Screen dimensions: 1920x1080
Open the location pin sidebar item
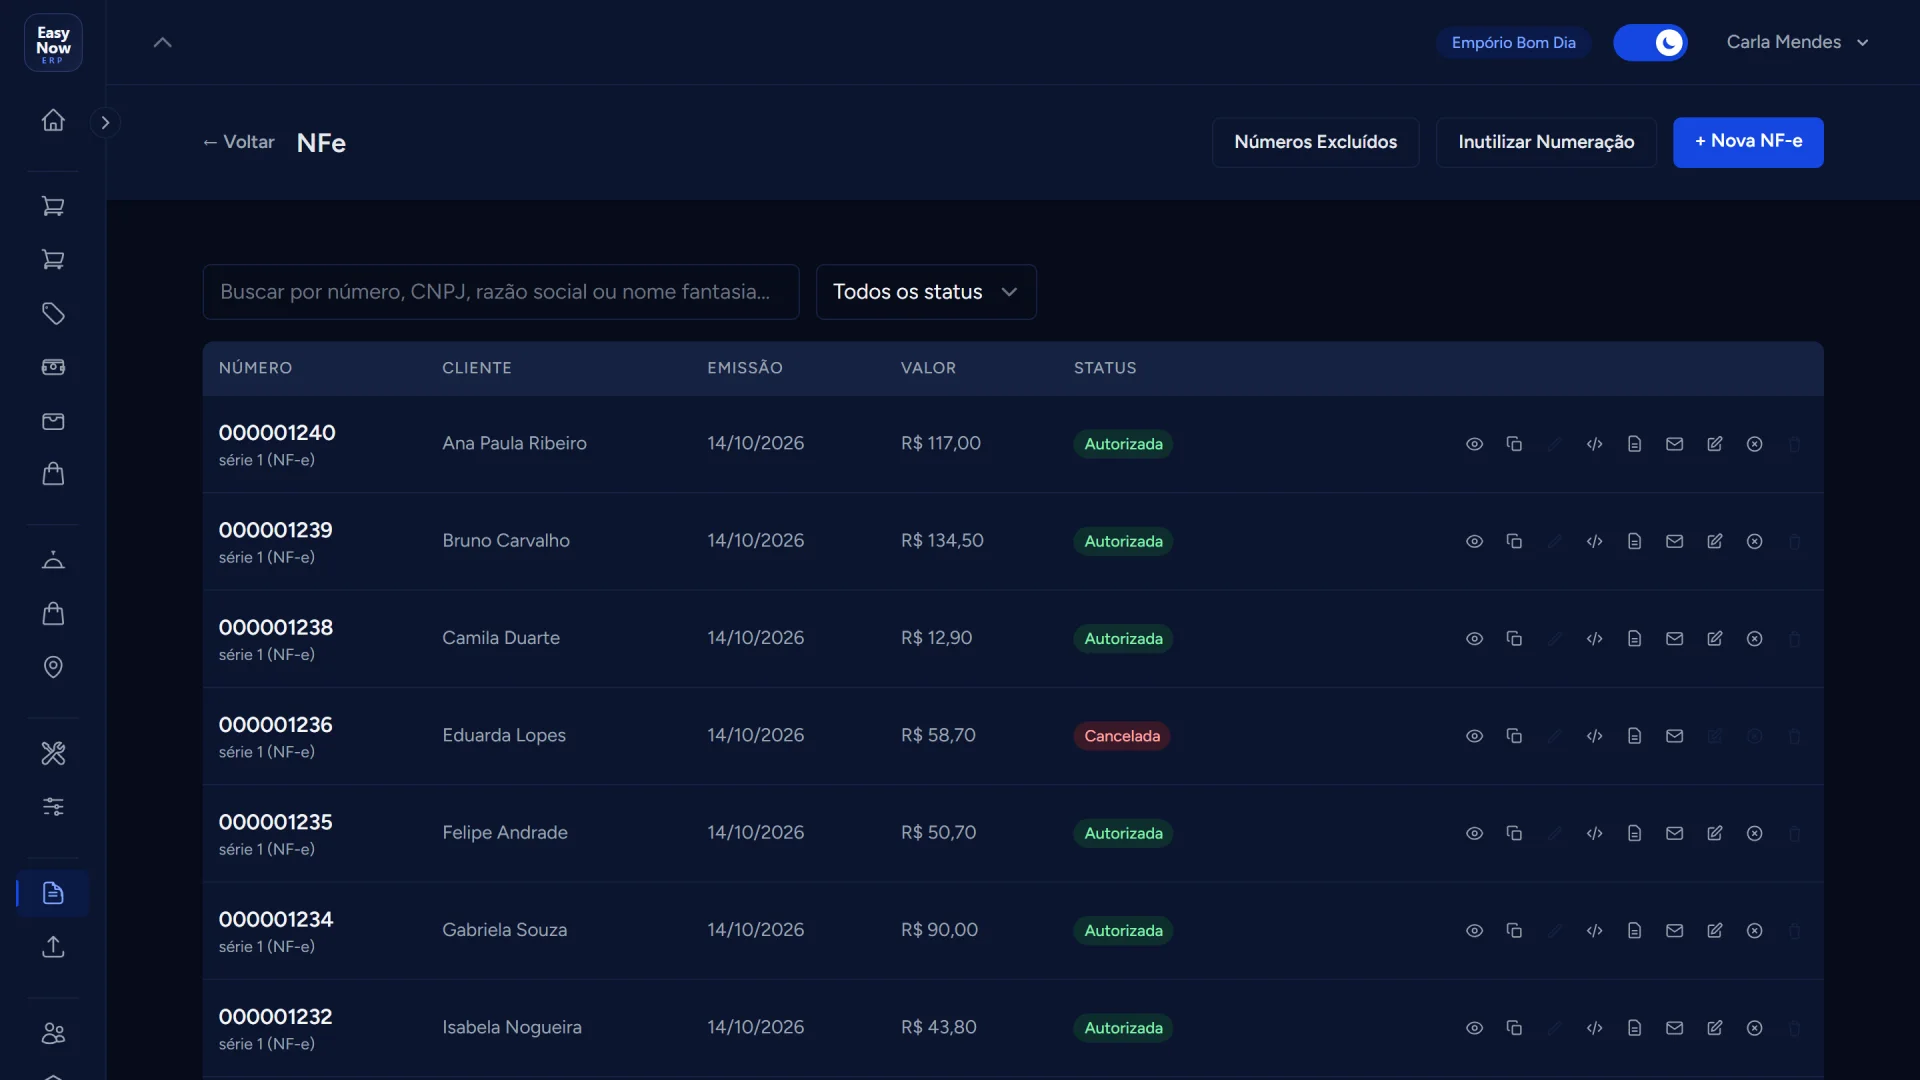[x=53, y=667]
